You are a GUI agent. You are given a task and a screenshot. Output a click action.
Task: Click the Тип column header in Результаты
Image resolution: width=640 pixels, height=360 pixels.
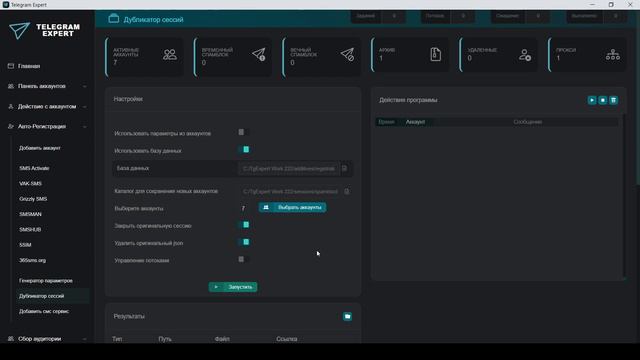117,339
